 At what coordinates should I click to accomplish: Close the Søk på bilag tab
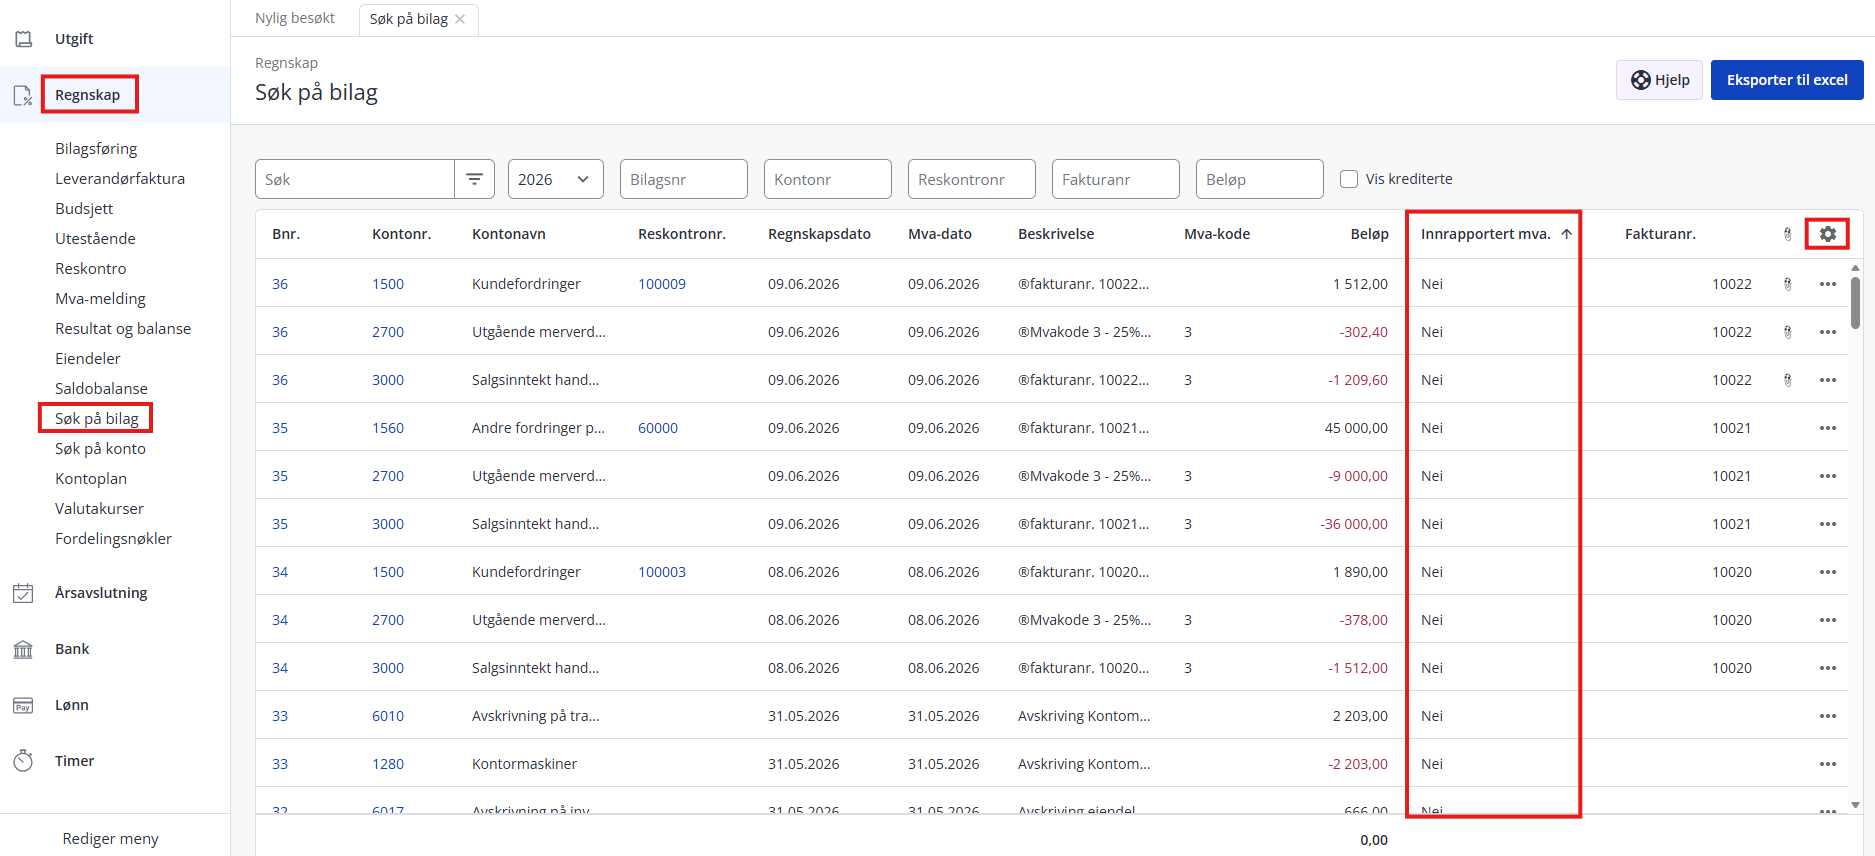click(460, 19)
